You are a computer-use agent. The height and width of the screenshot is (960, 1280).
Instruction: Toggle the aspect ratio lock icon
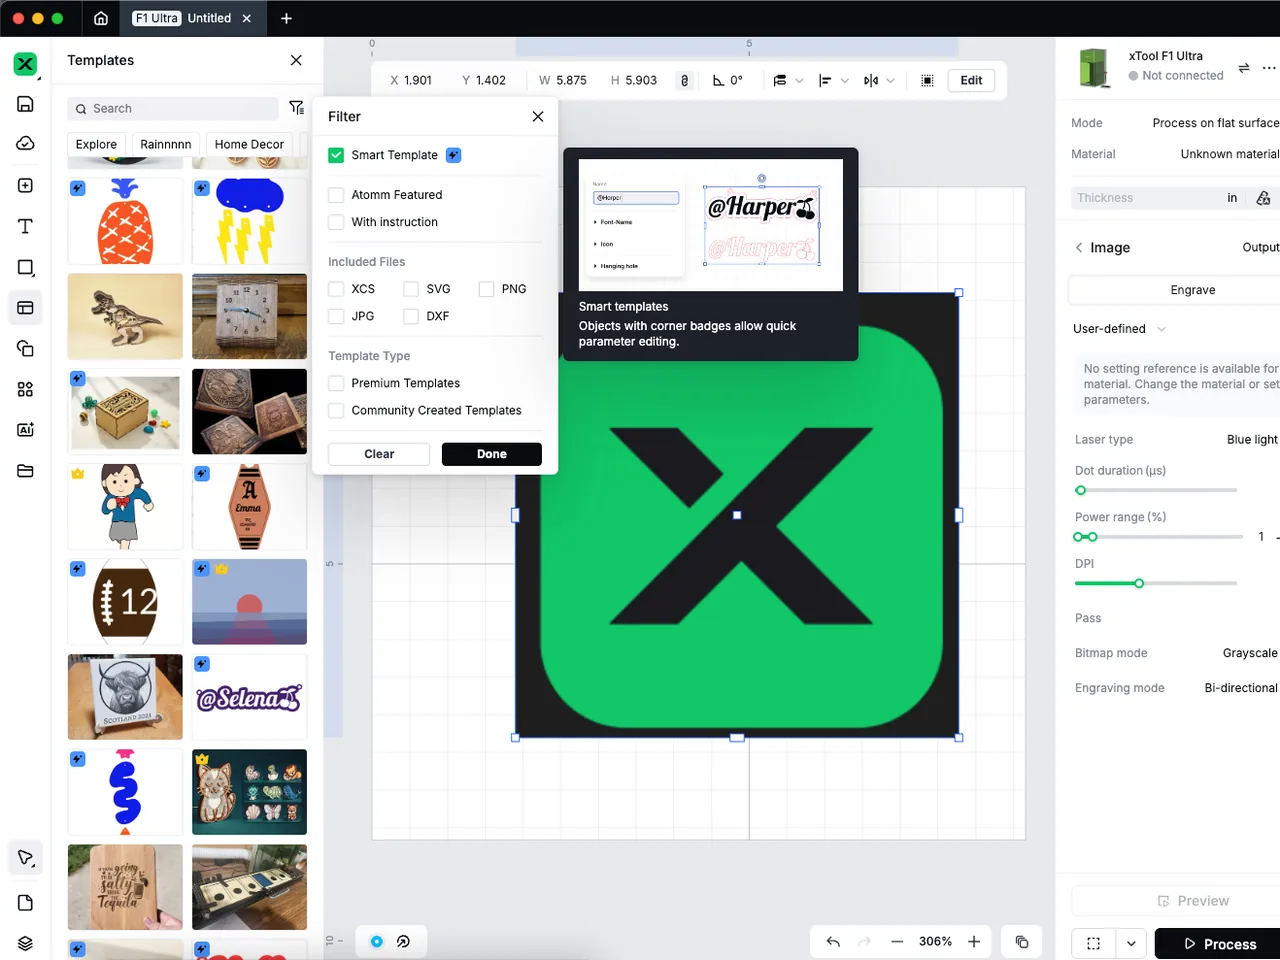tap(684, 80)
